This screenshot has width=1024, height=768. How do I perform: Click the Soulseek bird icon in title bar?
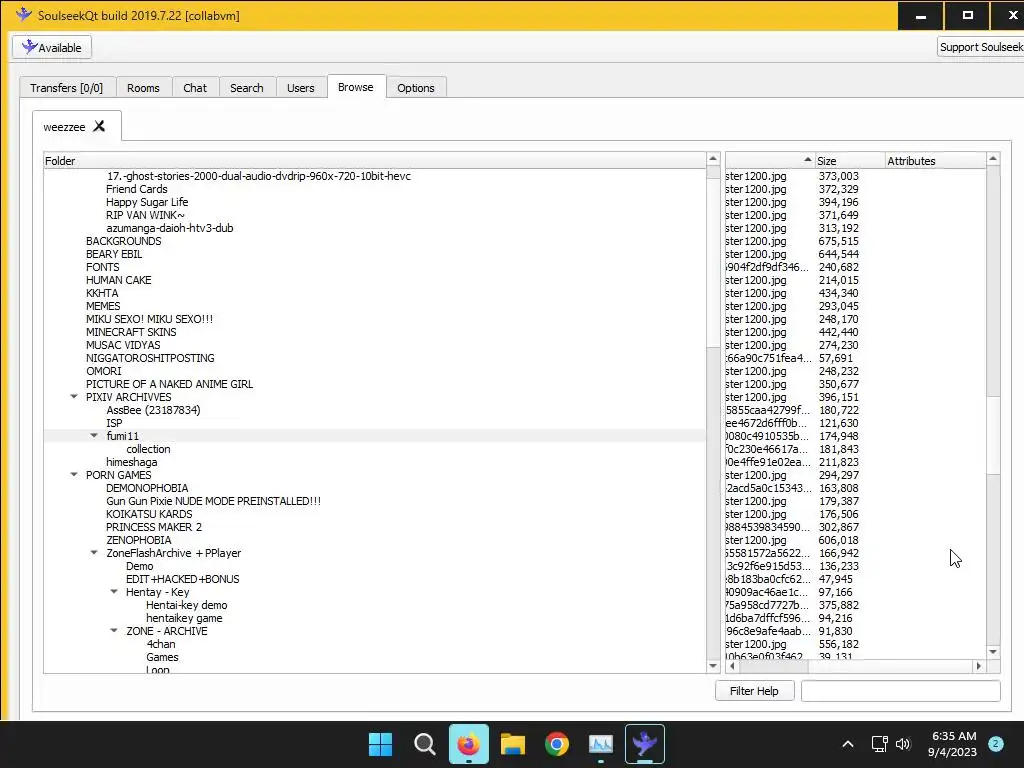pyautogui.click(x=24, y=14)
